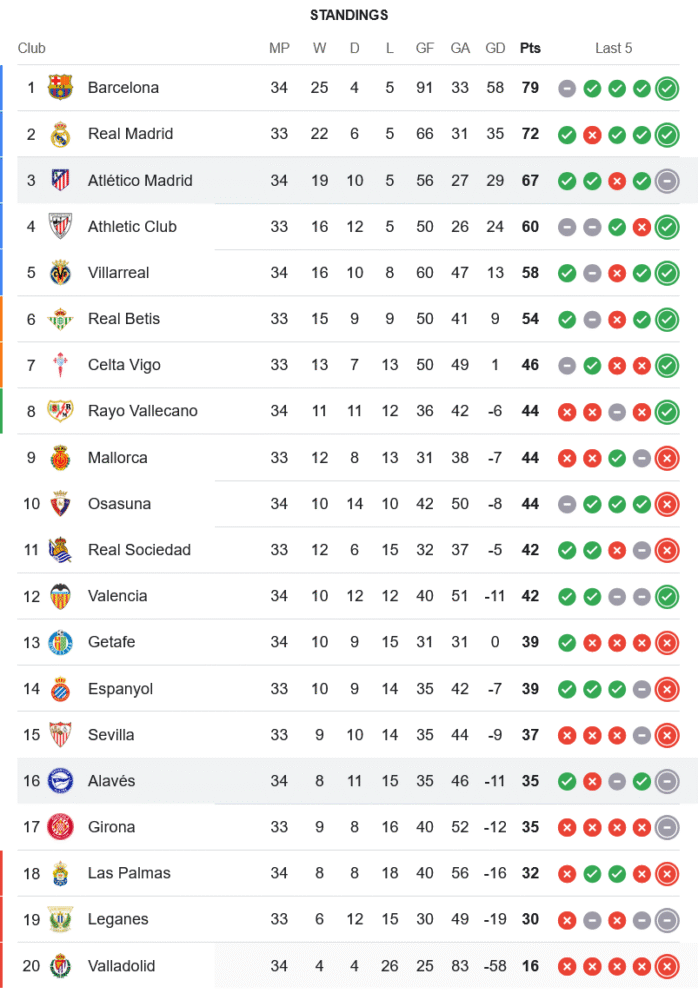Click Barcelona's latest win result icon
Viewport: 698px width, 1000px height.
tap(667, 88)
